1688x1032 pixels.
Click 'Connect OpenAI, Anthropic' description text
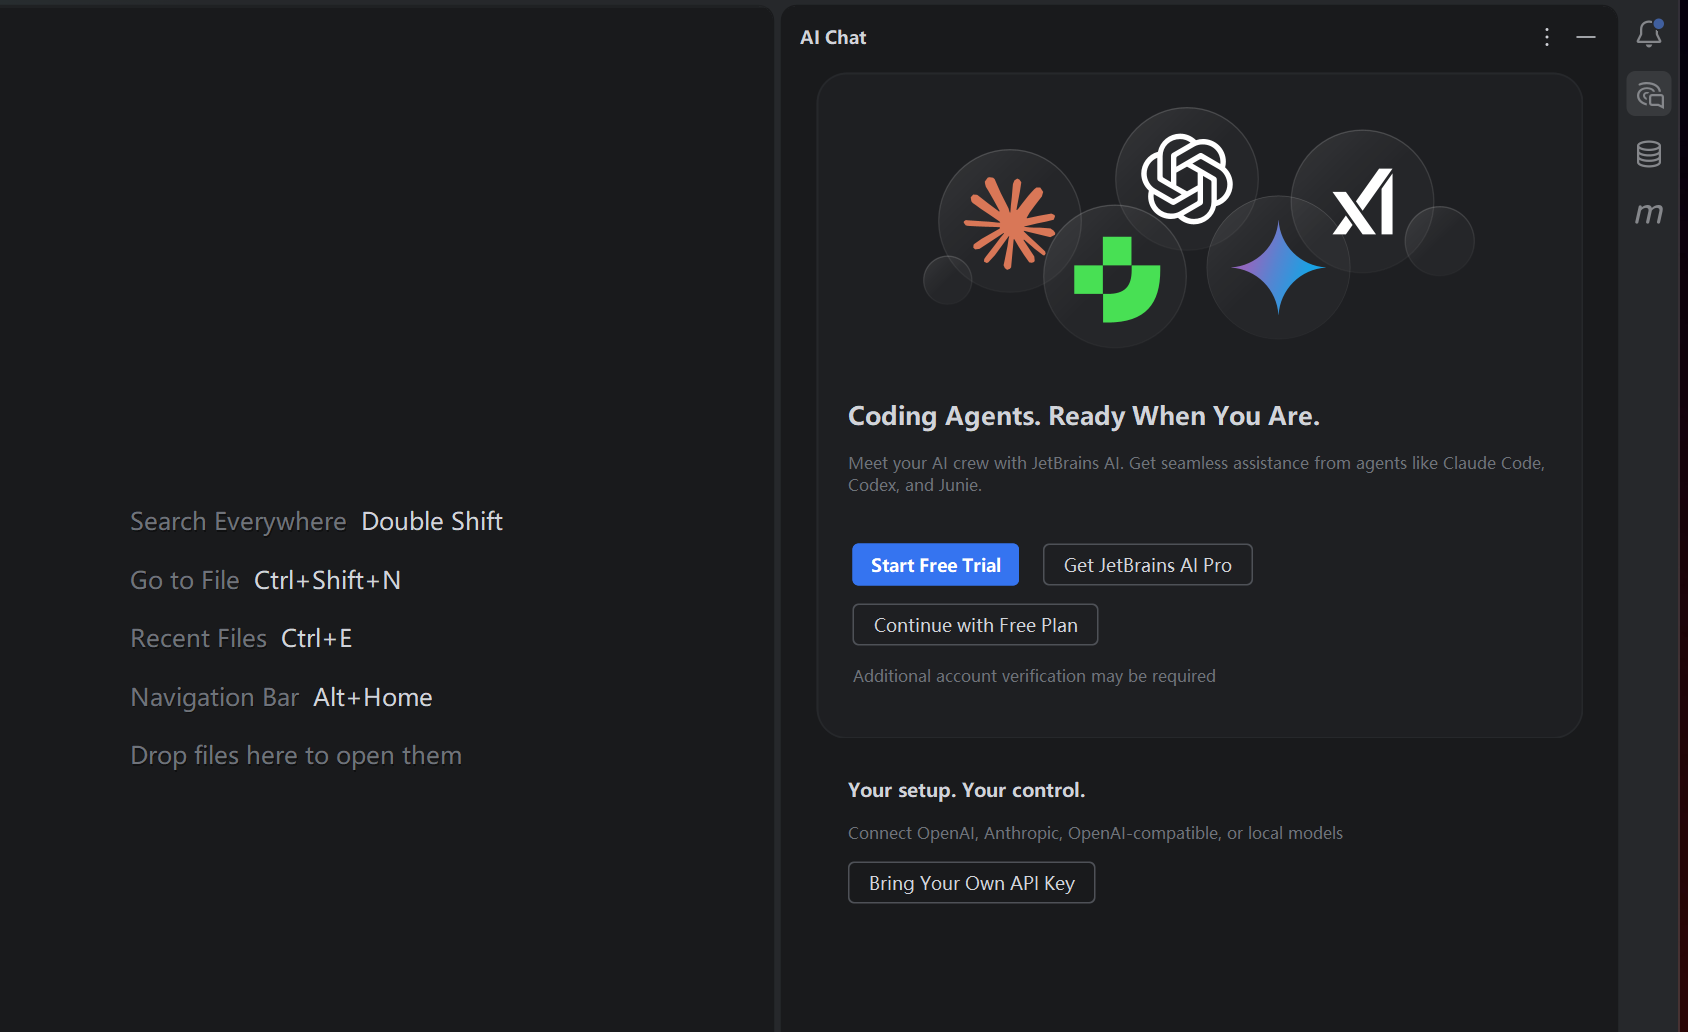(x=1095, y=833)
